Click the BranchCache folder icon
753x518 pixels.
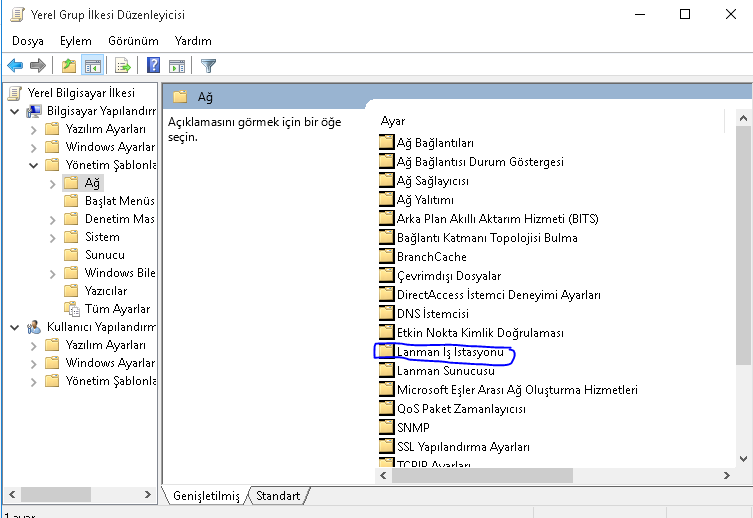[x=386, y=256]
